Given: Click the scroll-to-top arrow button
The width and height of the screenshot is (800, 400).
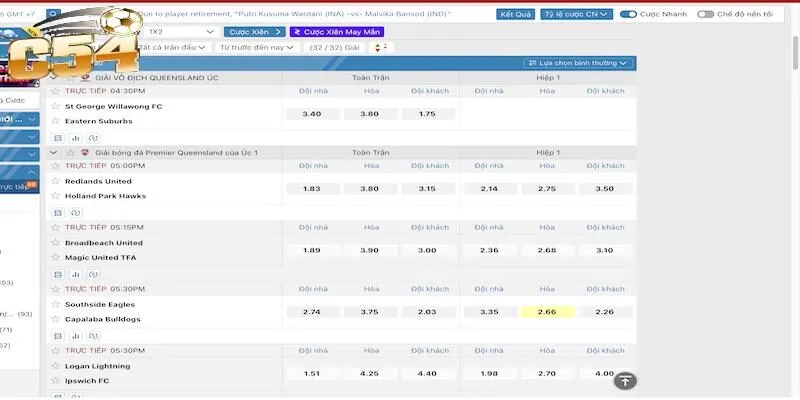Looking at the screenshot, I should pos(624,380).
